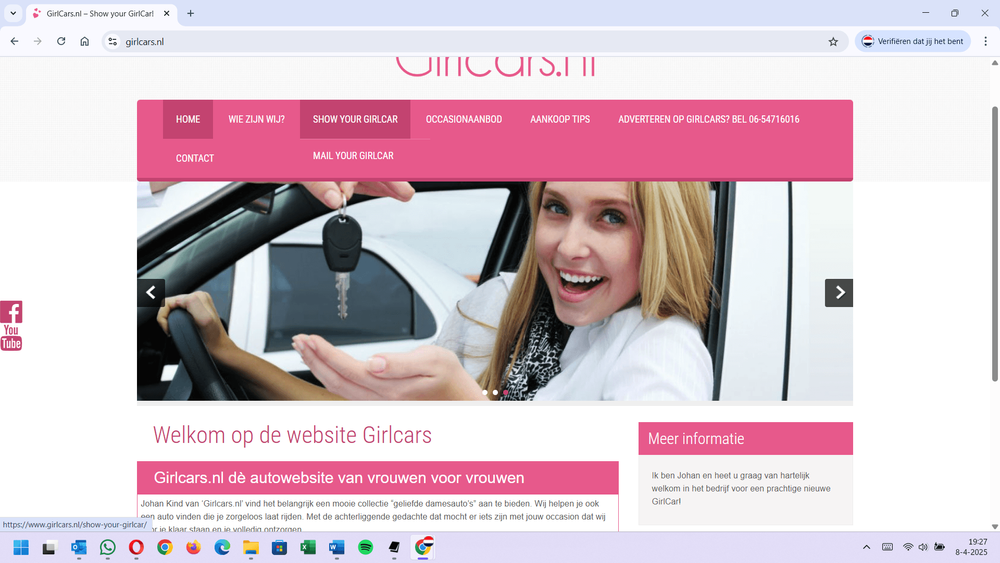Select the second slideshow dot indicator
This screenshot has height=563, width=1000.
[496, 393]
